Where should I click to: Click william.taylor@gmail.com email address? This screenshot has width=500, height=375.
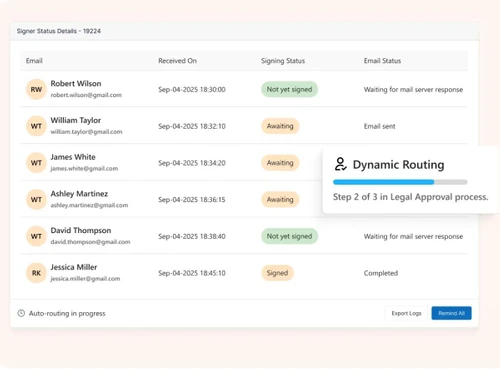[86, 132]
